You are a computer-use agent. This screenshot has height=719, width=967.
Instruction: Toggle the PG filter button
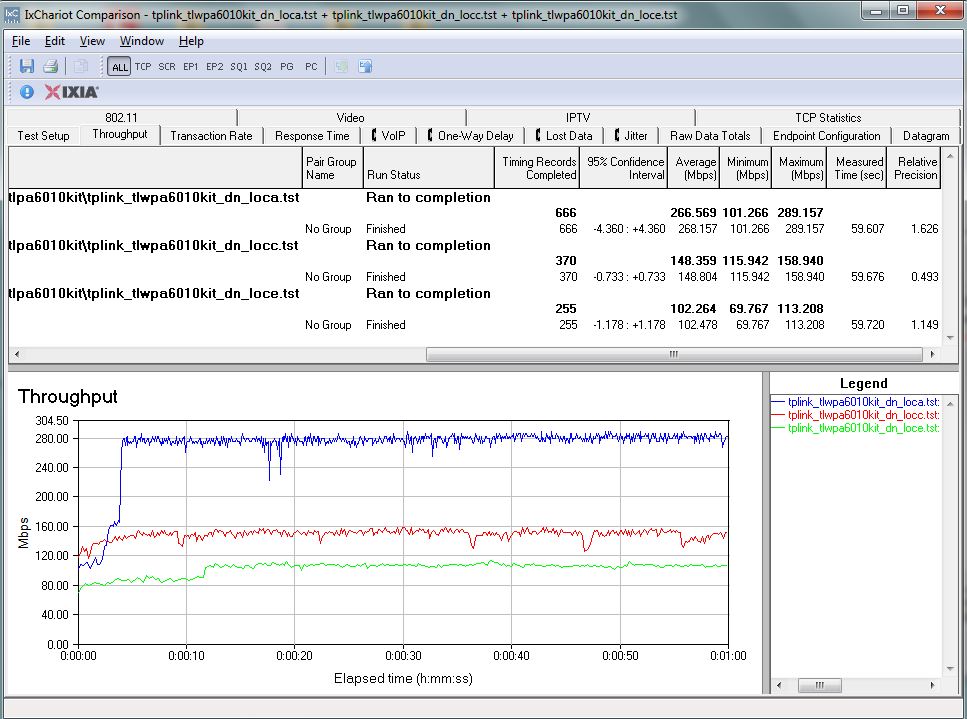[287, 67]
